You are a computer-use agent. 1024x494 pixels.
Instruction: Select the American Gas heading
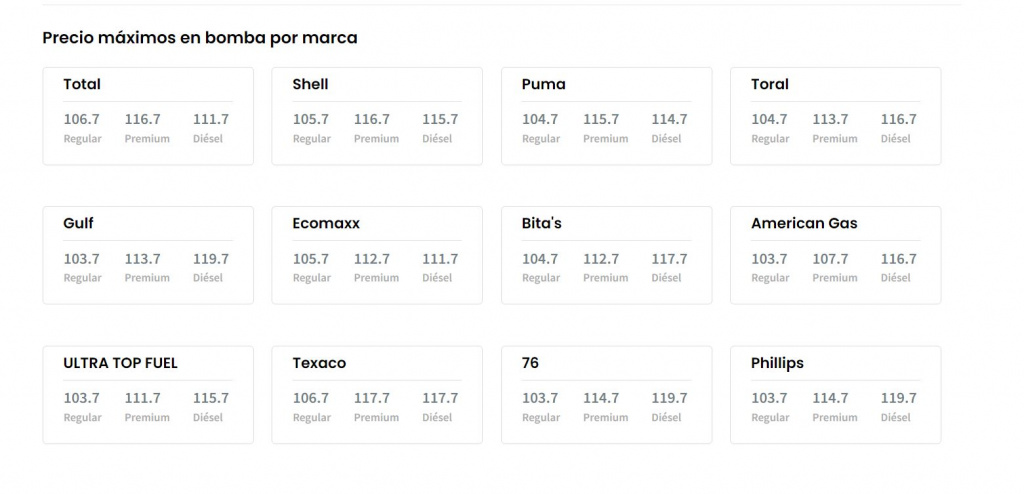(x=804, y=223)
